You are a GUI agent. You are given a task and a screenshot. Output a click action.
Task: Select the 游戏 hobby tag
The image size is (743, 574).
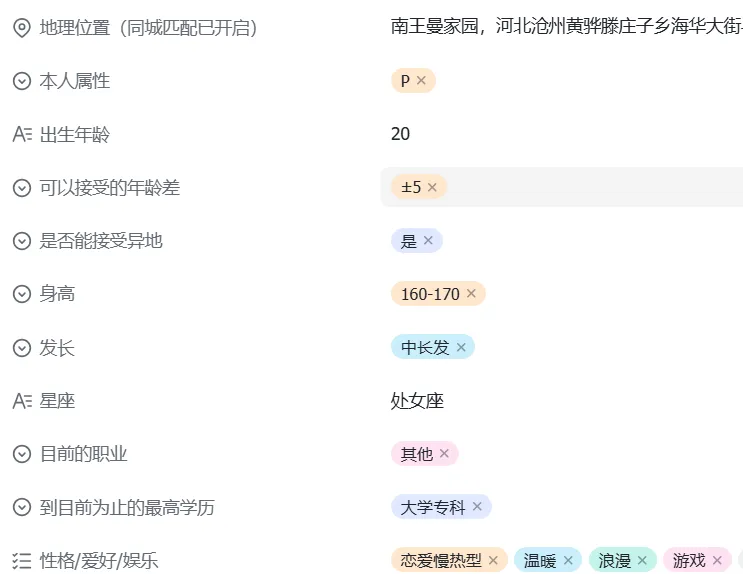click(x=689, y=560)
